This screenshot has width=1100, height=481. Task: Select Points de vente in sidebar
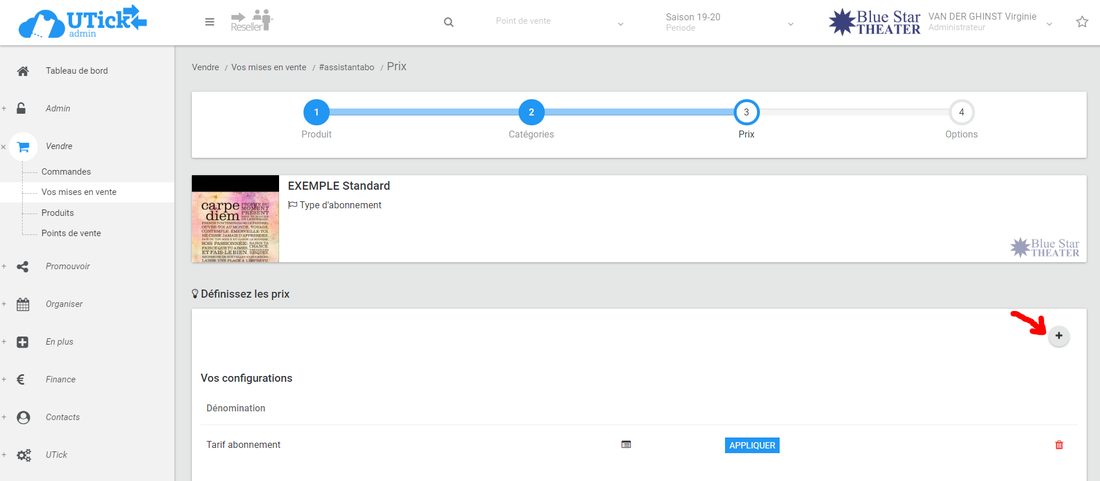(x=71, y=233)
